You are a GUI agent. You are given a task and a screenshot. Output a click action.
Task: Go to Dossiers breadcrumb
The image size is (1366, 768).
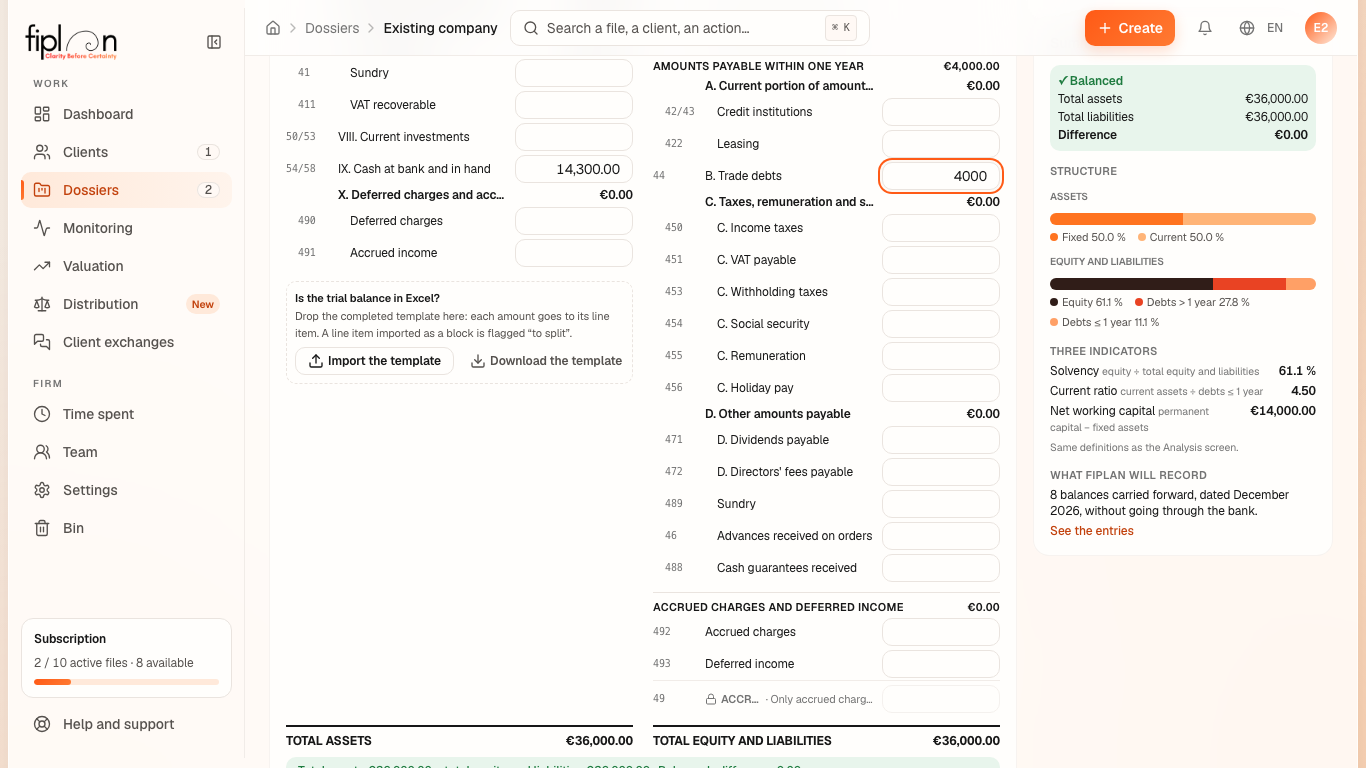point(332,28)
